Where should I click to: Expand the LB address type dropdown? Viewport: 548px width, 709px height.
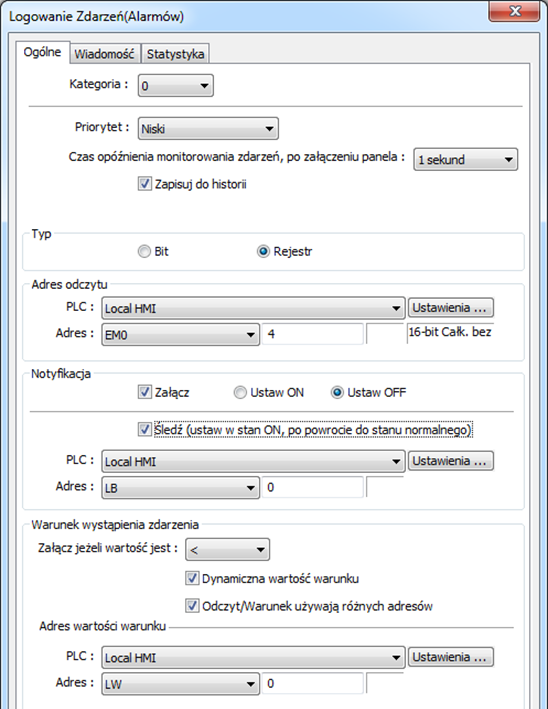tap(180, 488)
